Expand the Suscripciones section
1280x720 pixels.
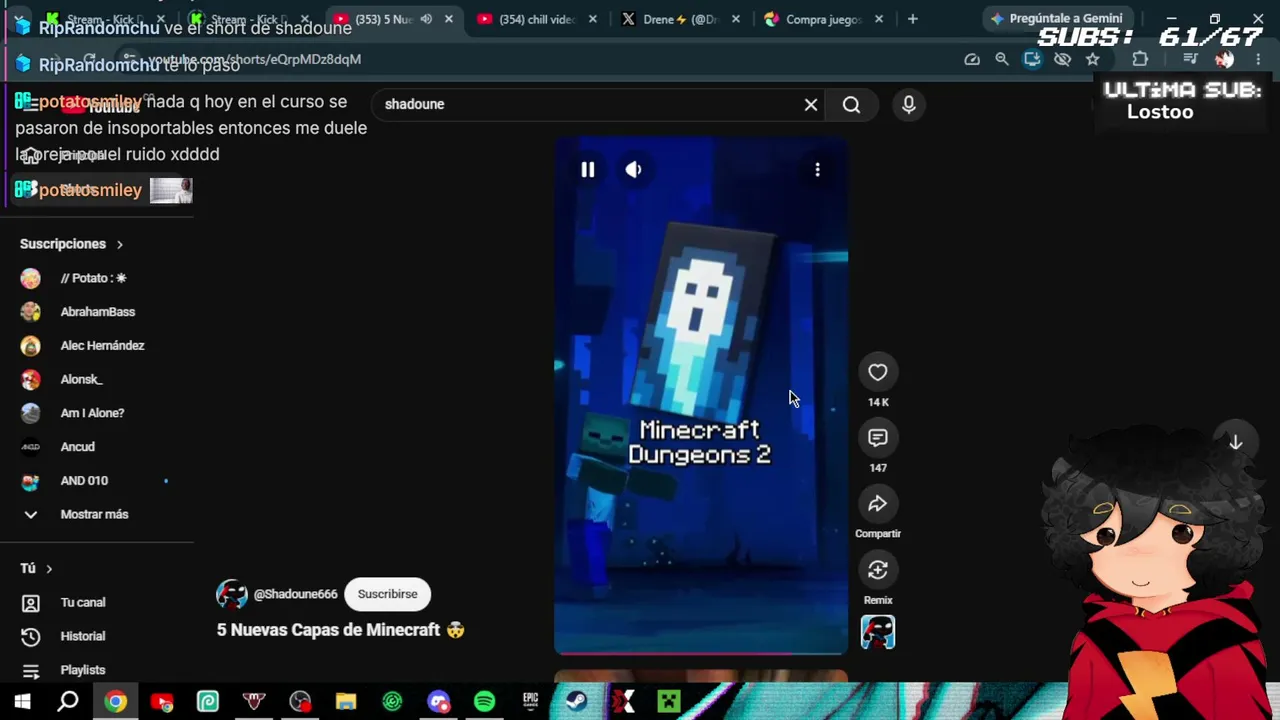pyautogui.click(x=71, y=244)
